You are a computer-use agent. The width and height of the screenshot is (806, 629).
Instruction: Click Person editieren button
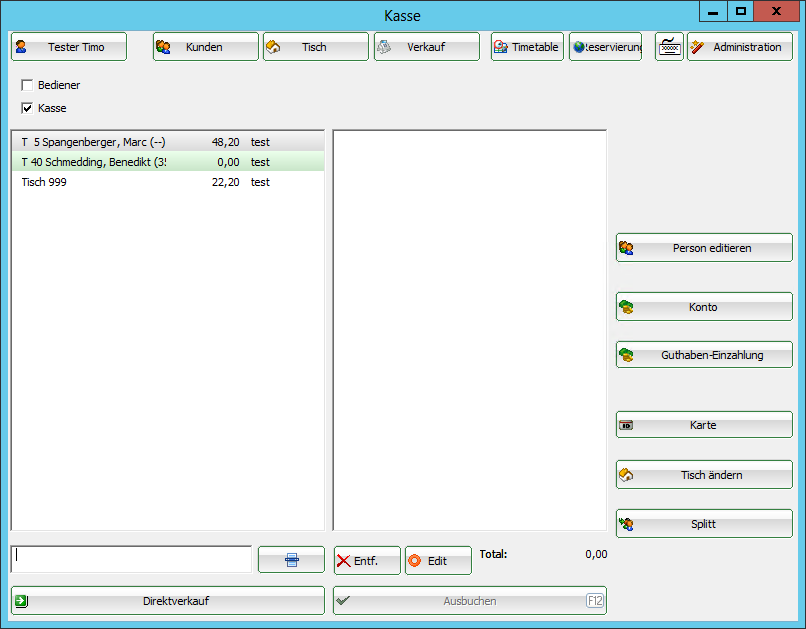(x=703, y=248)
